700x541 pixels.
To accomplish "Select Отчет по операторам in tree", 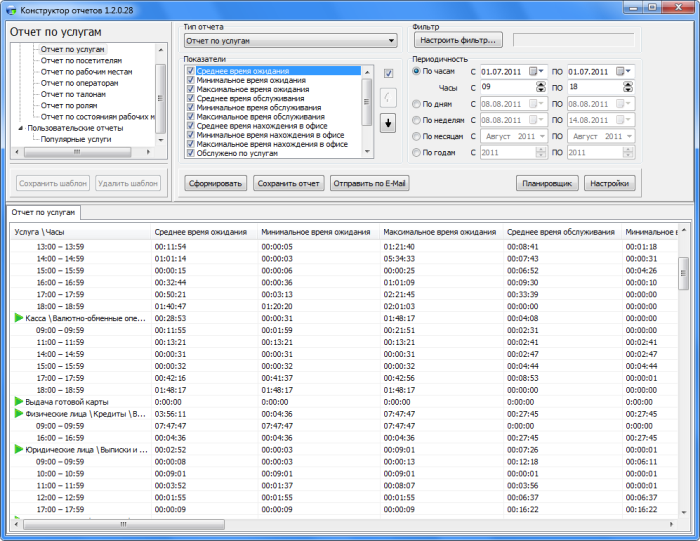I will click(x=79, y=83).
